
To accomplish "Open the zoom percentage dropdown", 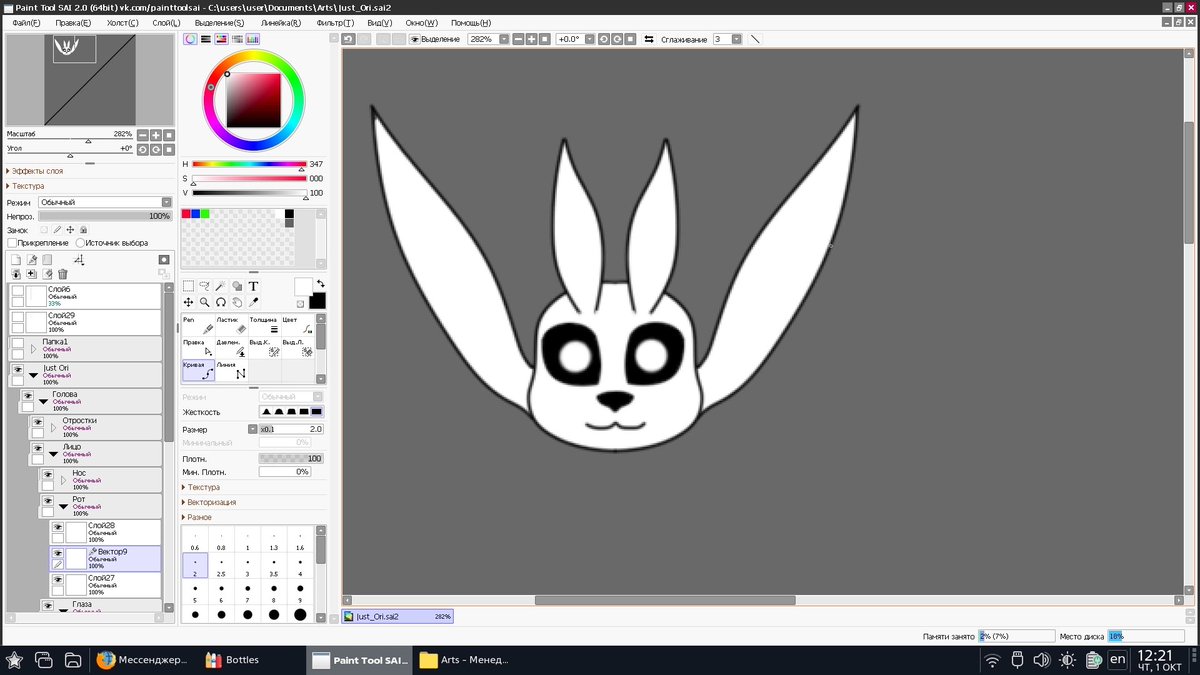I will pos(504,39).
